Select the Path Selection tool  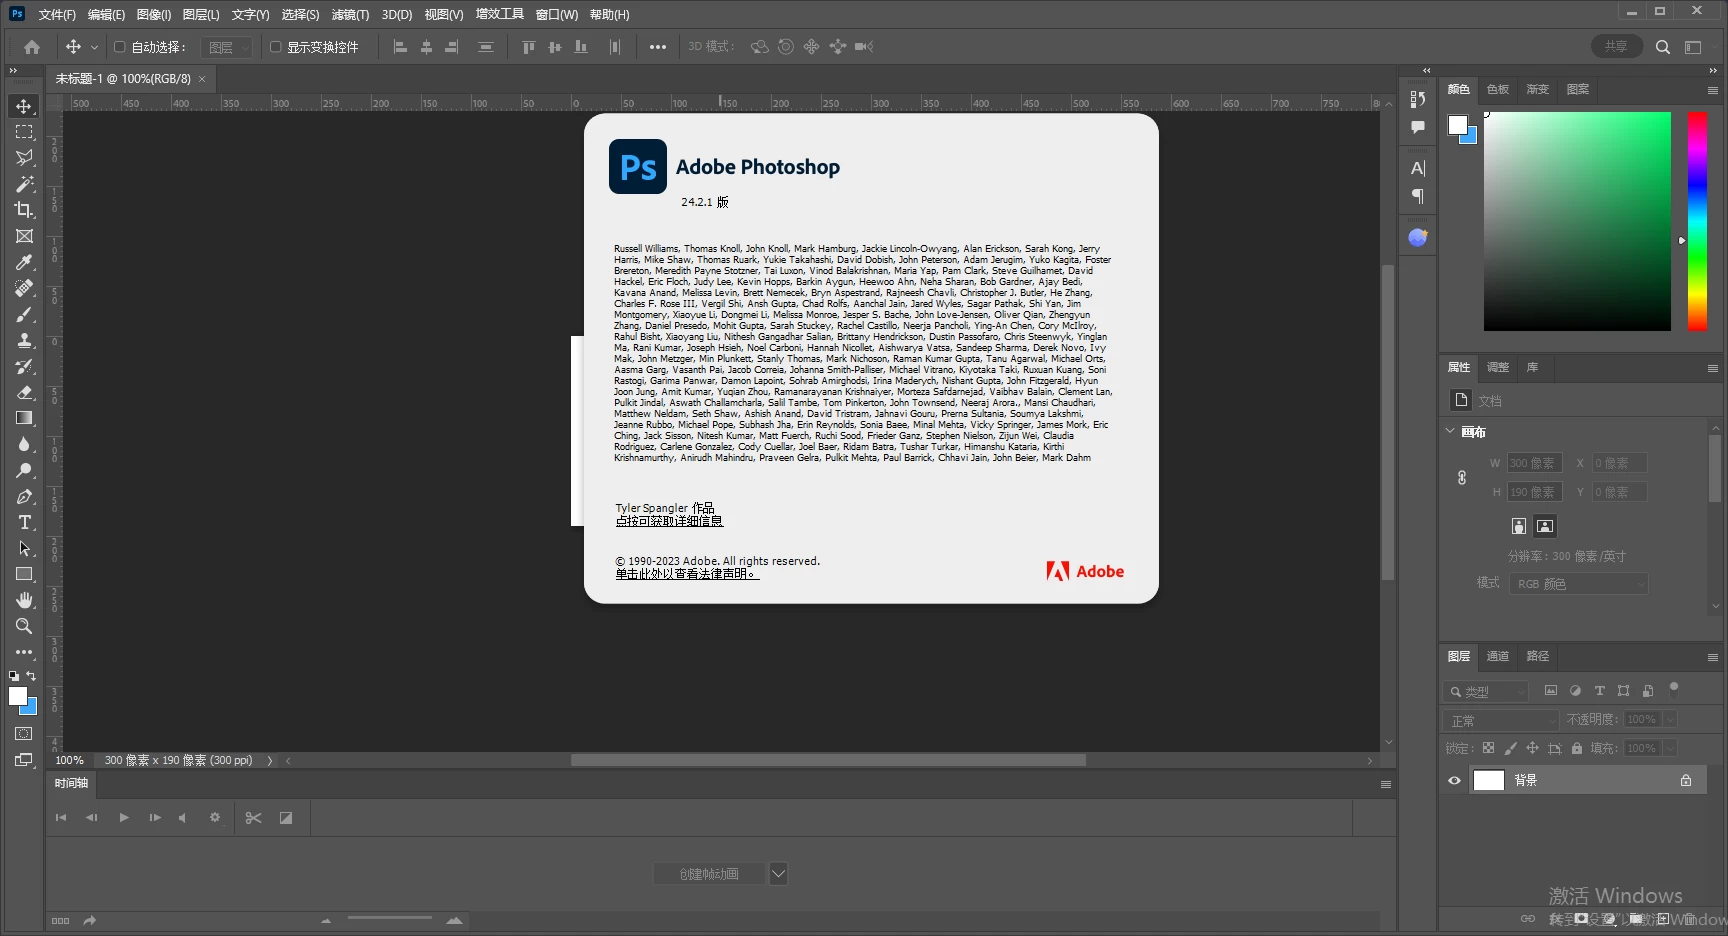(x=24, y=548)
